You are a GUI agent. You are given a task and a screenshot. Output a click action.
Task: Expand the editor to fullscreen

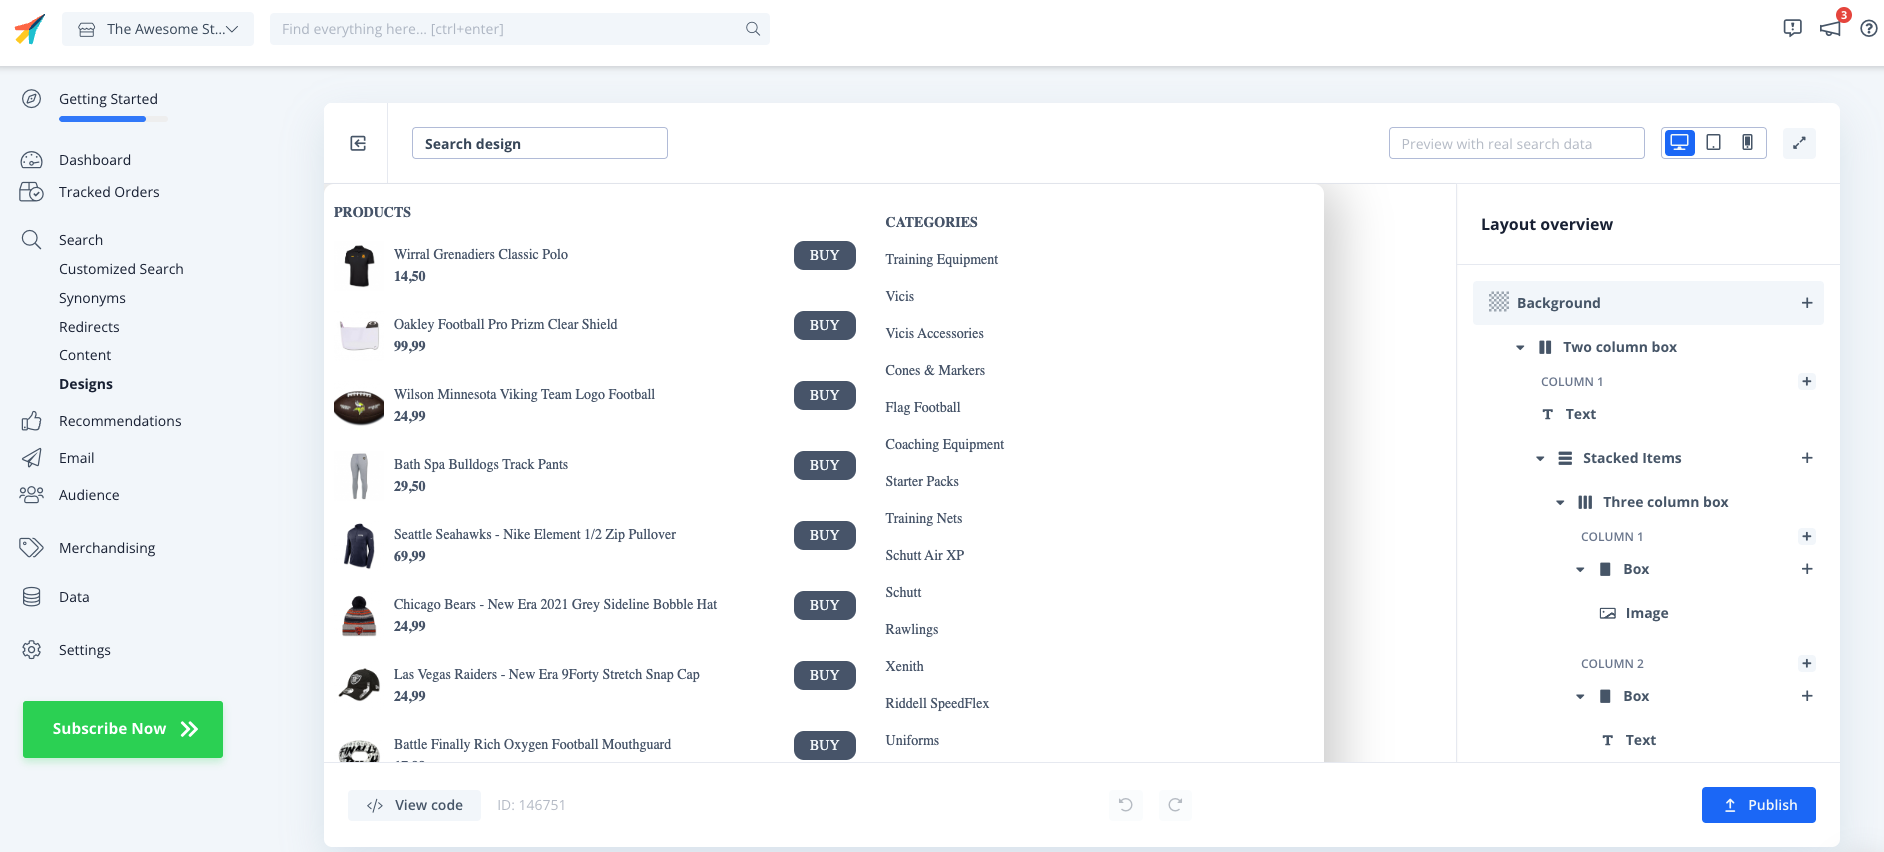click(1799, 143)
